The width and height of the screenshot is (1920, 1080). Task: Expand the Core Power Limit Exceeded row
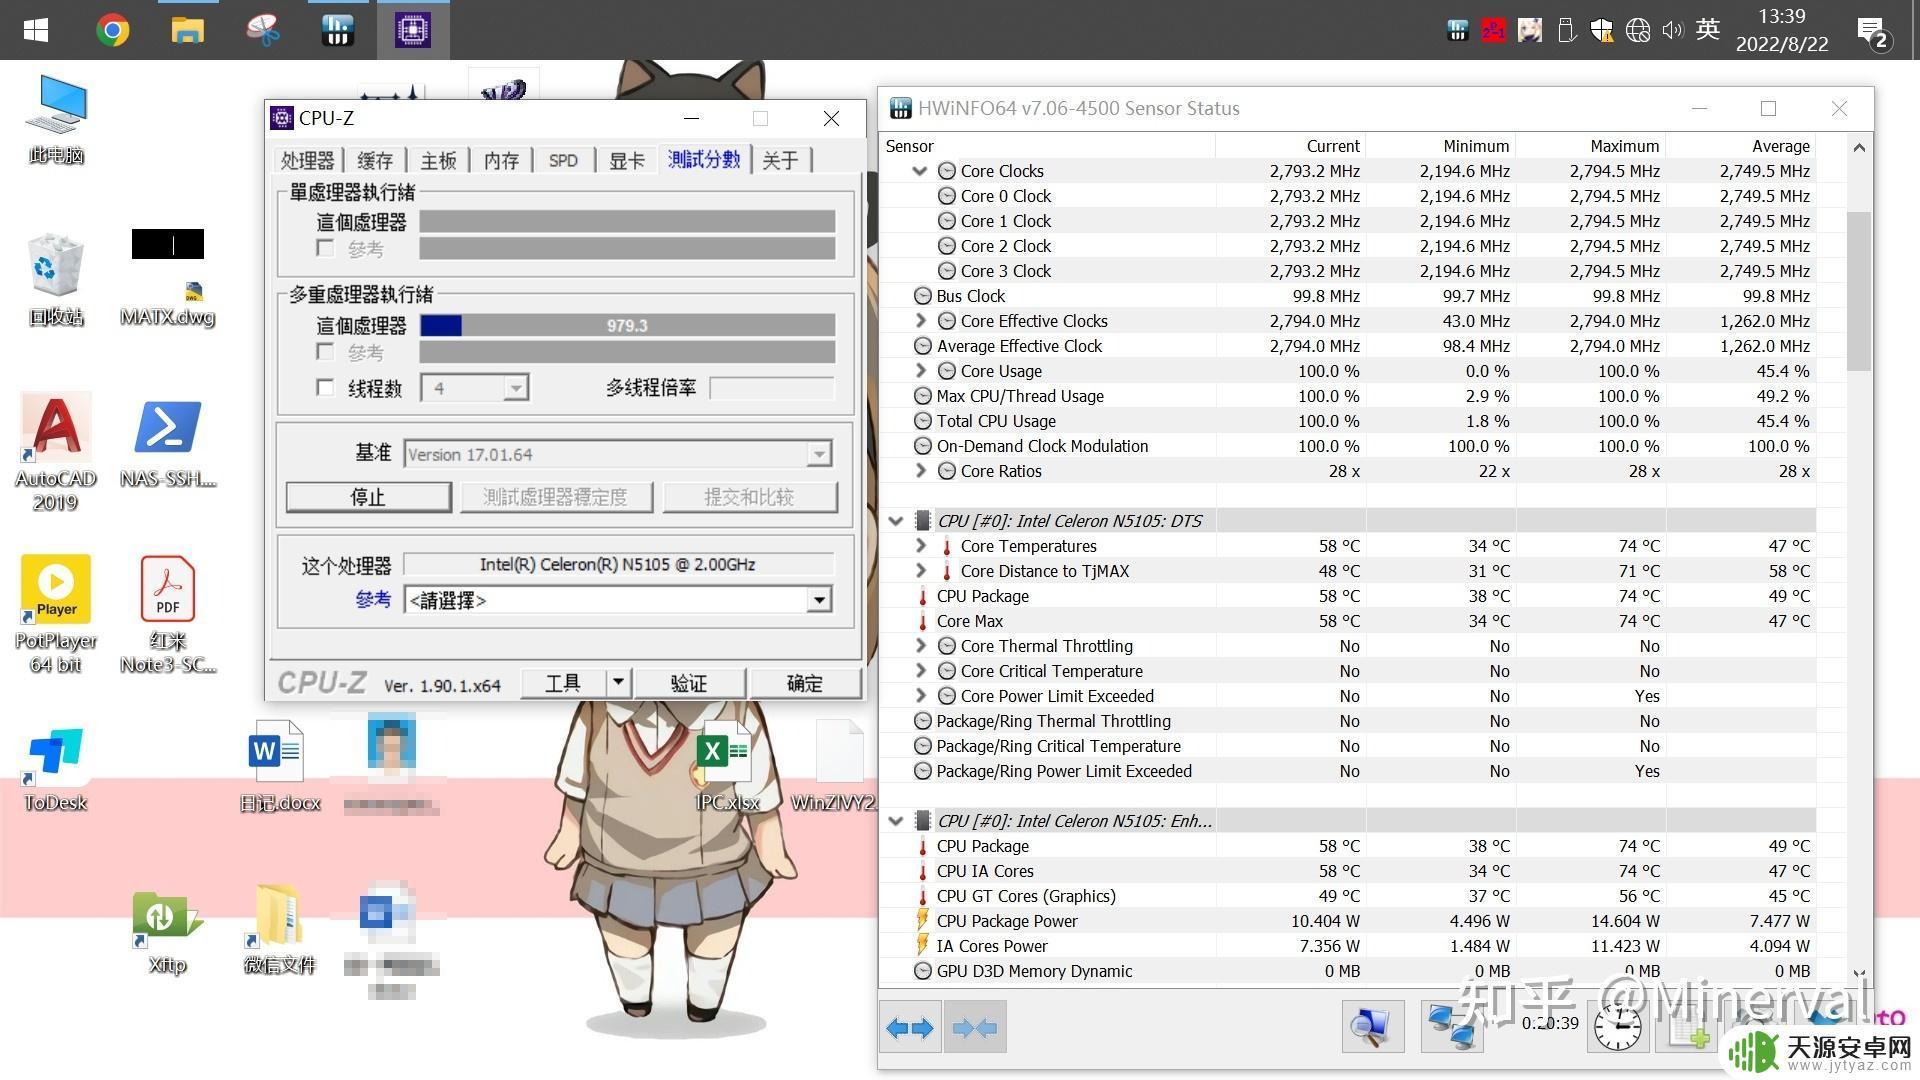click(920, 696)
